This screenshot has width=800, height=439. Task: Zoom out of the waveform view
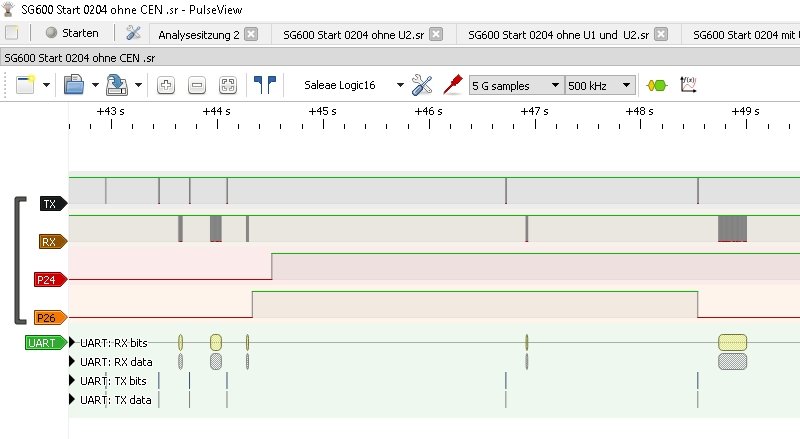197,86
